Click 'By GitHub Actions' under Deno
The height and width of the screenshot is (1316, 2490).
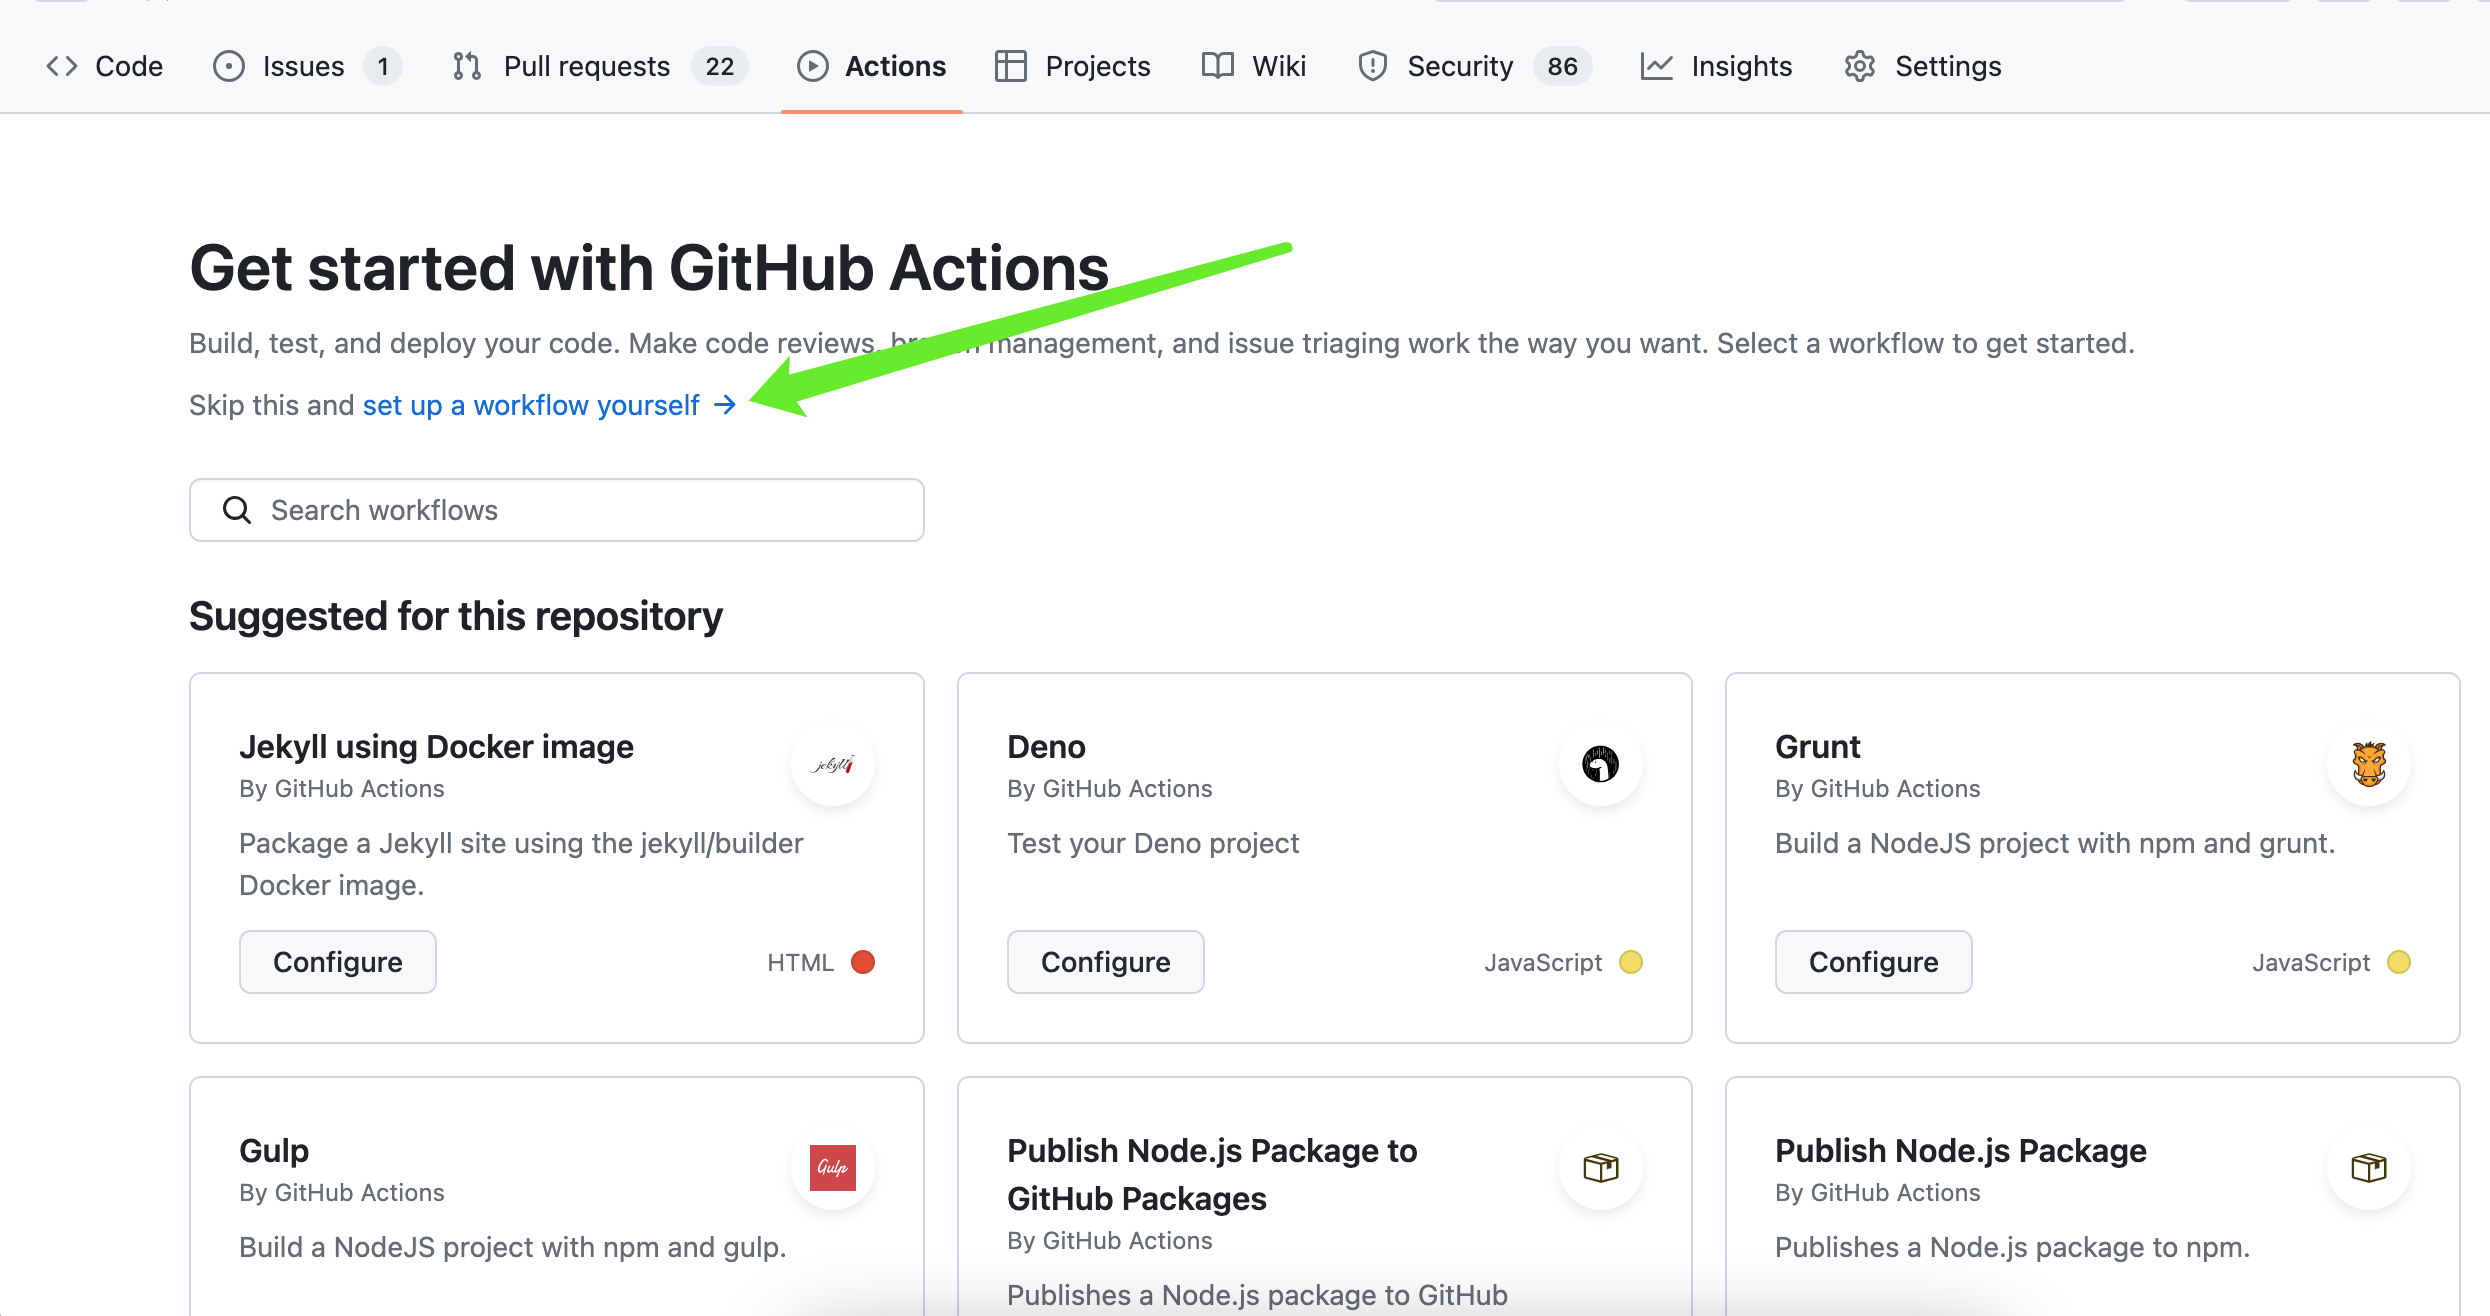[x=1110, y=789]
